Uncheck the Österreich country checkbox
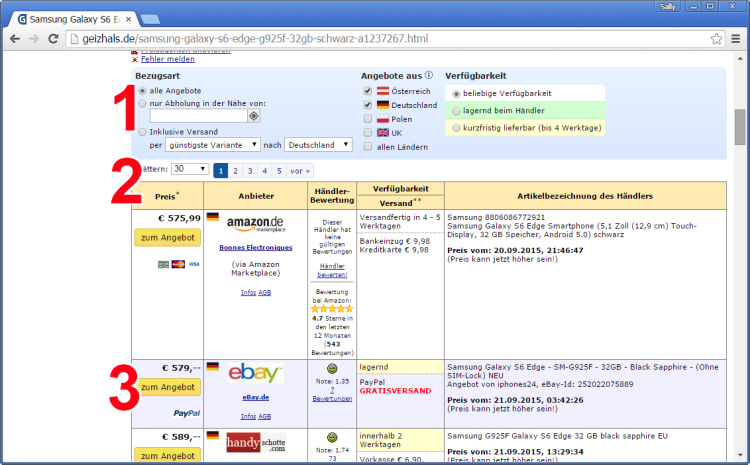Viewport: 750px width, 465px height. (368, 91)
